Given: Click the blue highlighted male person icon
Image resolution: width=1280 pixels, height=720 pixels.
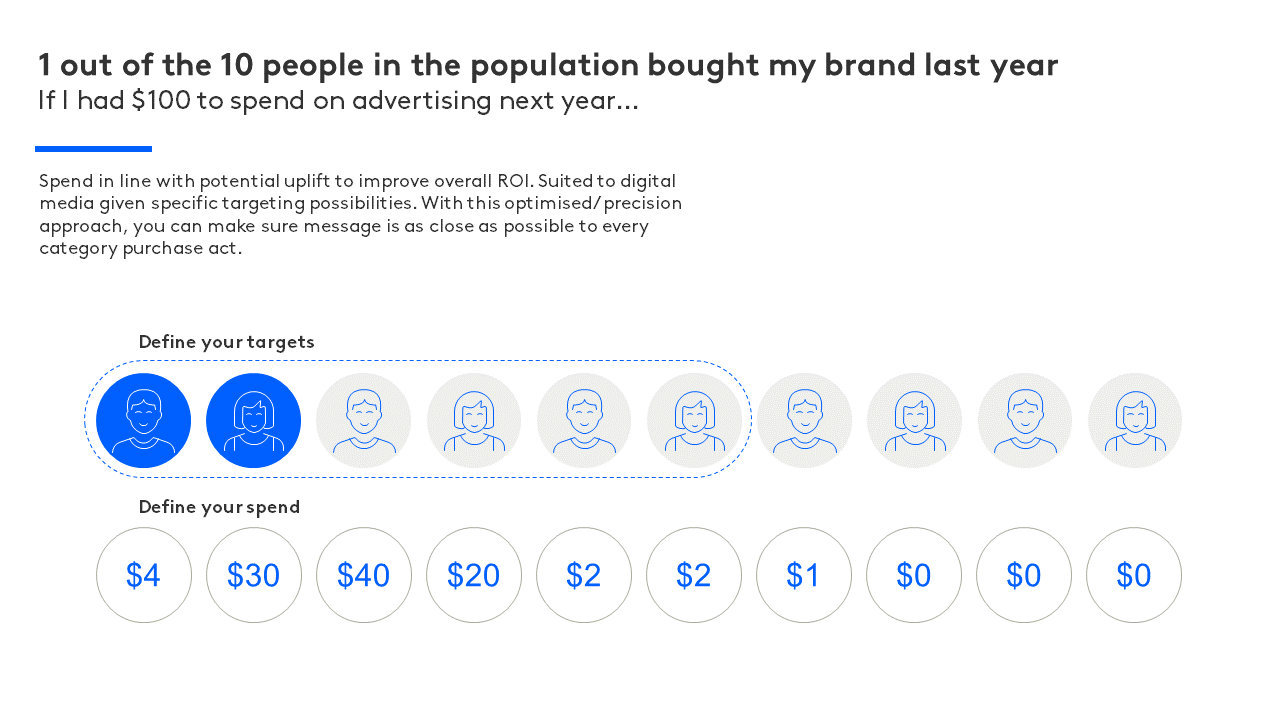Looking at the screenshot, I should pos(143,420).
